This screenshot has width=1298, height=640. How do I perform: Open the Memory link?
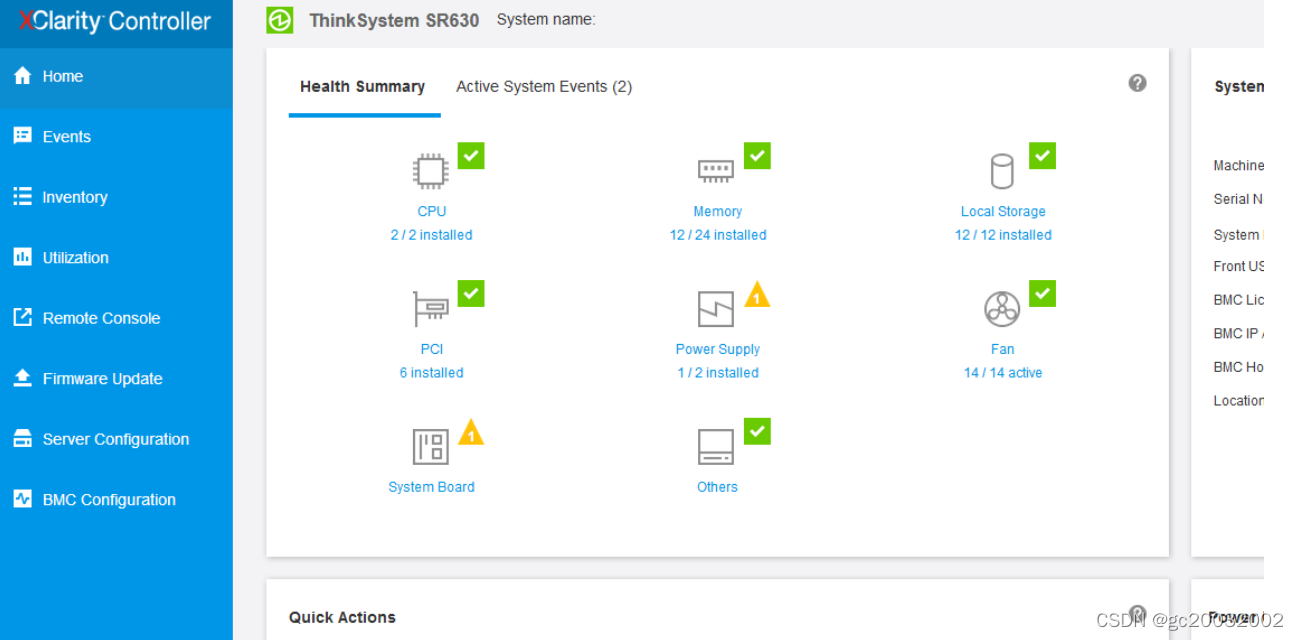click(x=718, y=211)
